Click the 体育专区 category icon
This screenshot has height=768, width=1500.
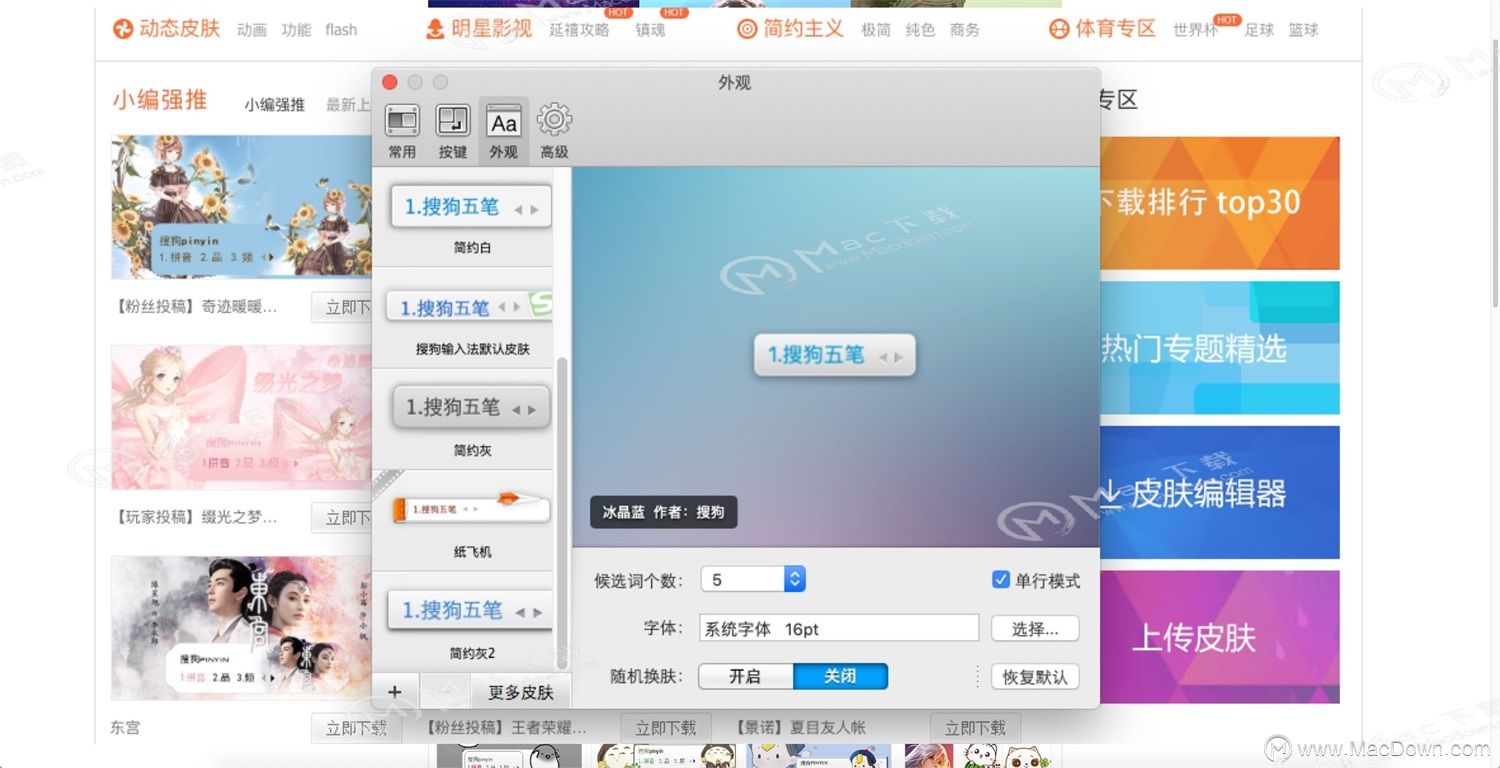1059,29
